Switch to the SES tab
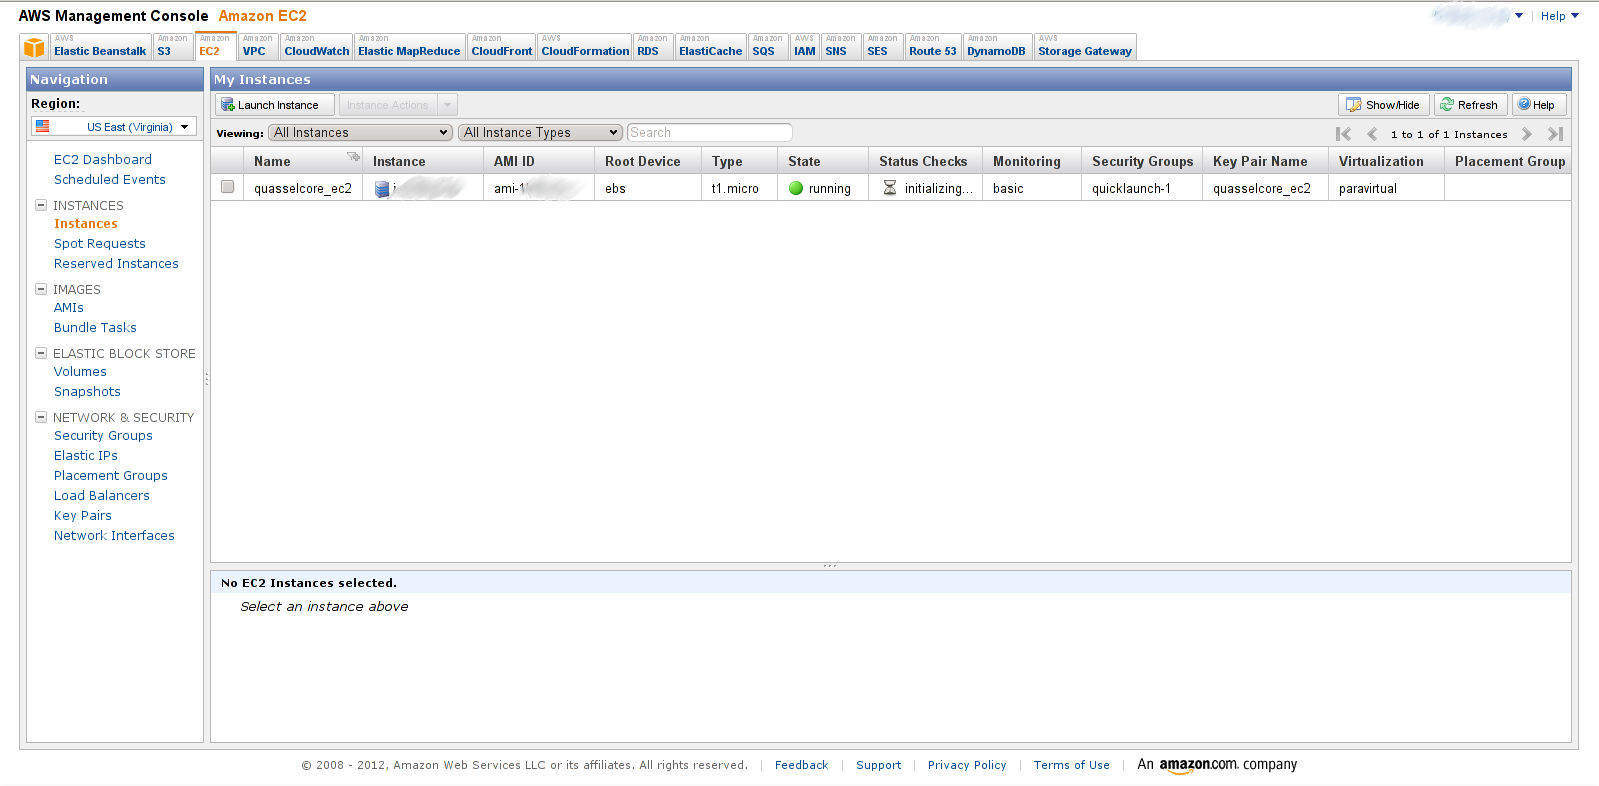Viewport: 1599px width, 786px height. [x=883, y=47]
